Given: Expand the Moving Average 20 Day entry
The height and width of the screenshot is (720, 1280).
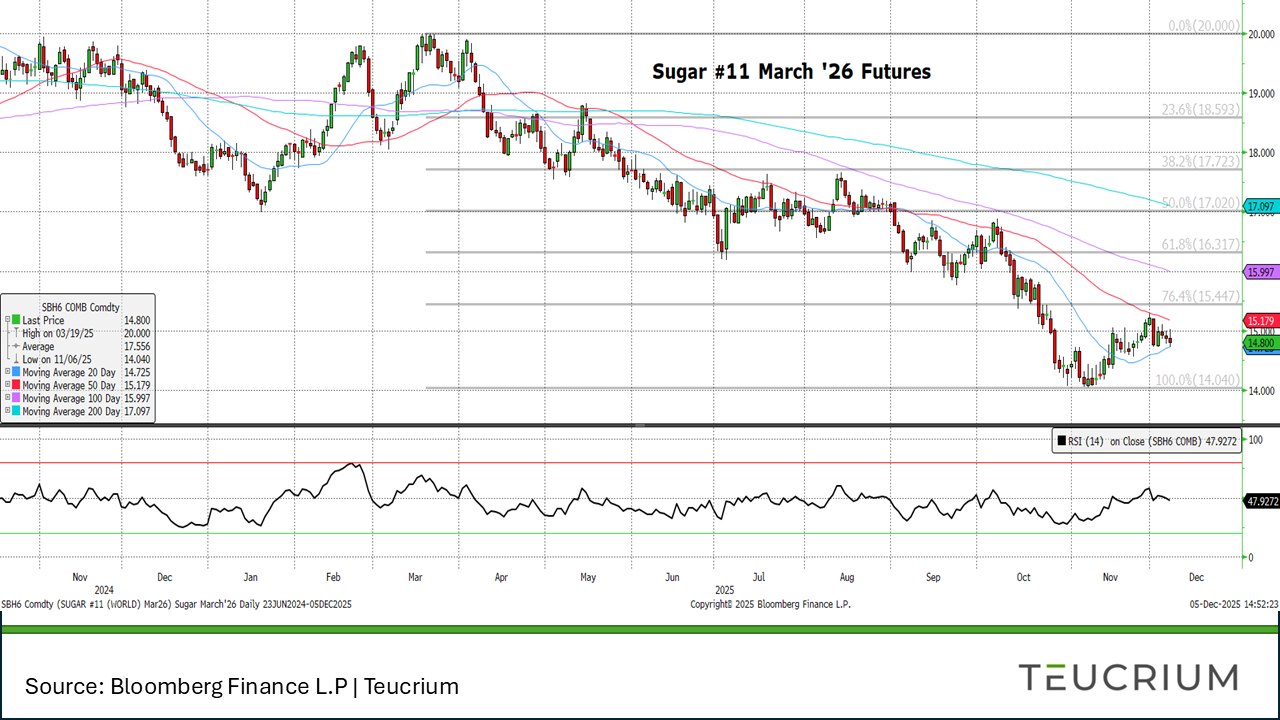Looking at the screenshot, I should 7,373.
